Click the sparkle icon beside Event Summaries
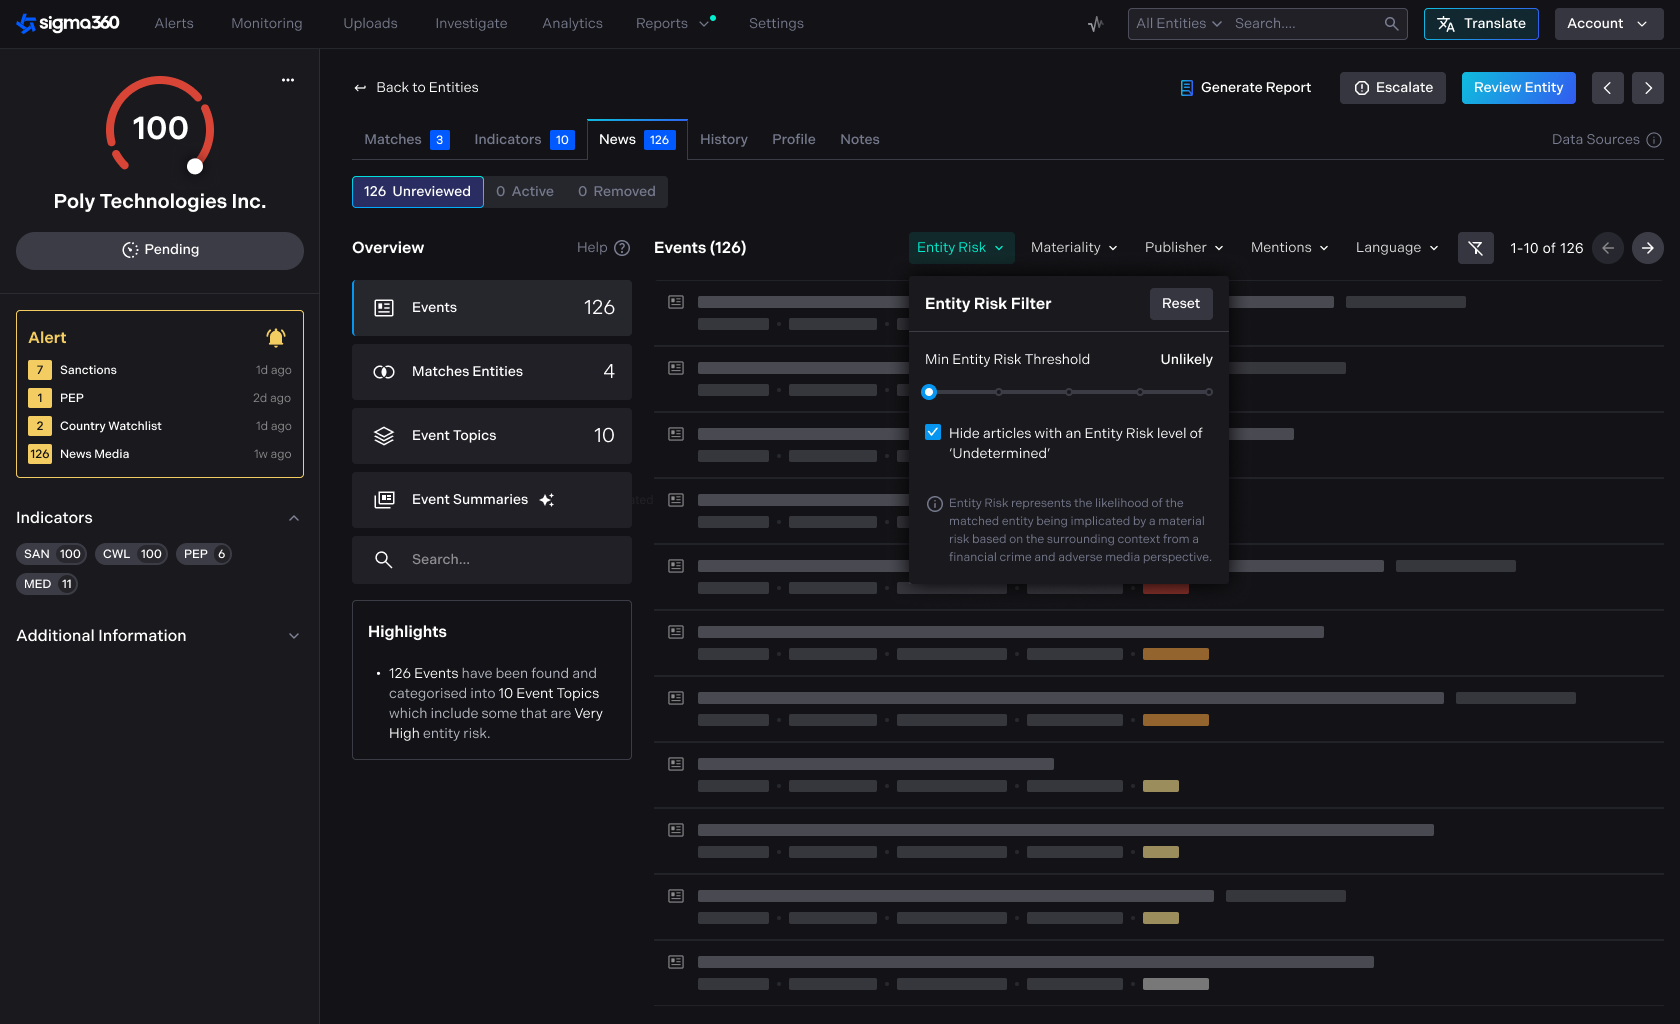 click(547, 500)
